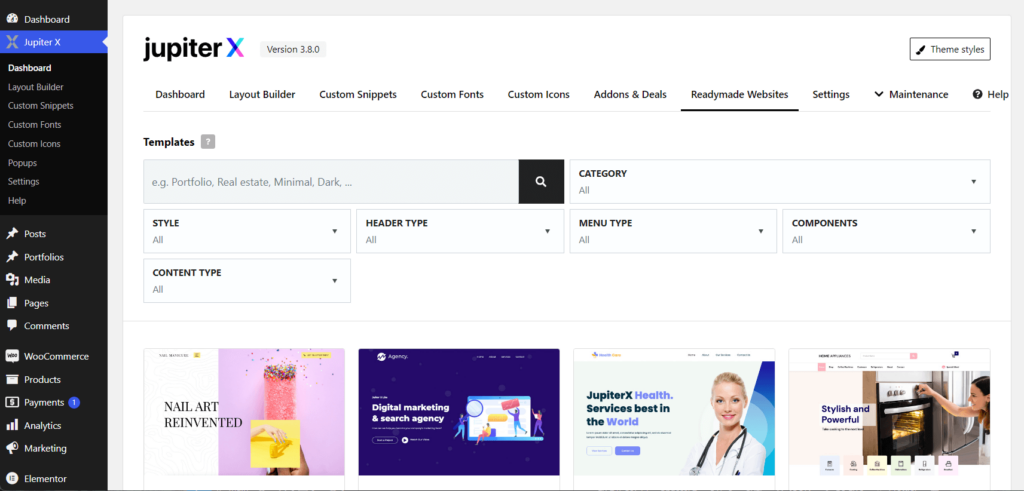
Task: Click the Analytics bar chart icon
Action: [12, 425]
